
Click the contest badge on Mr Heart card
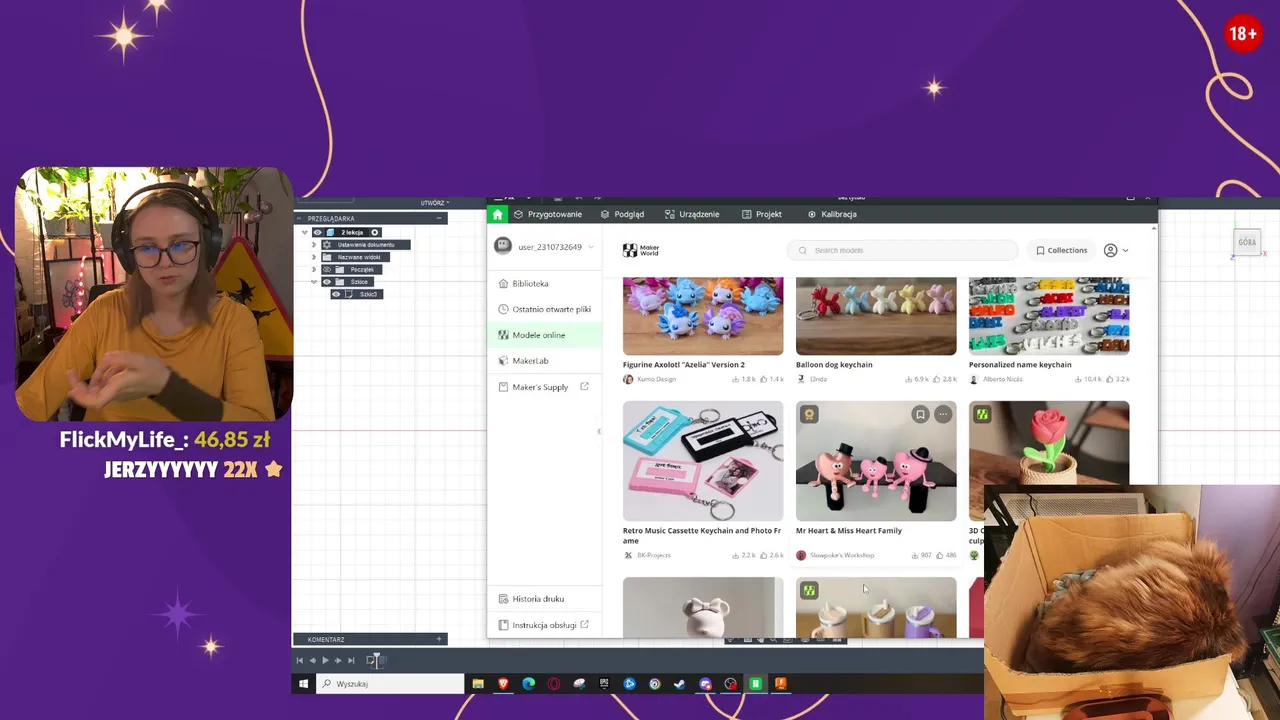[x=809, y=414]
